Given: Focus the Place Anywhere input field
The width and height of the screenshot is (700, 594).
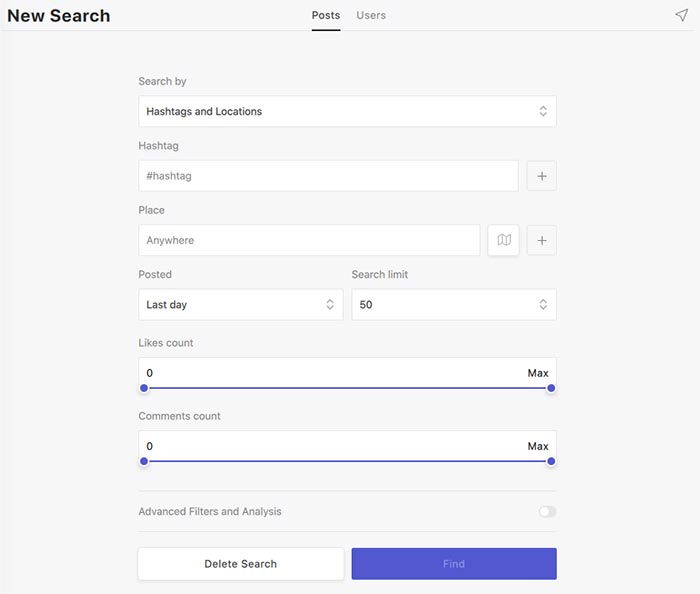Looking at the screenshot, I should click(x=309, y=240).
